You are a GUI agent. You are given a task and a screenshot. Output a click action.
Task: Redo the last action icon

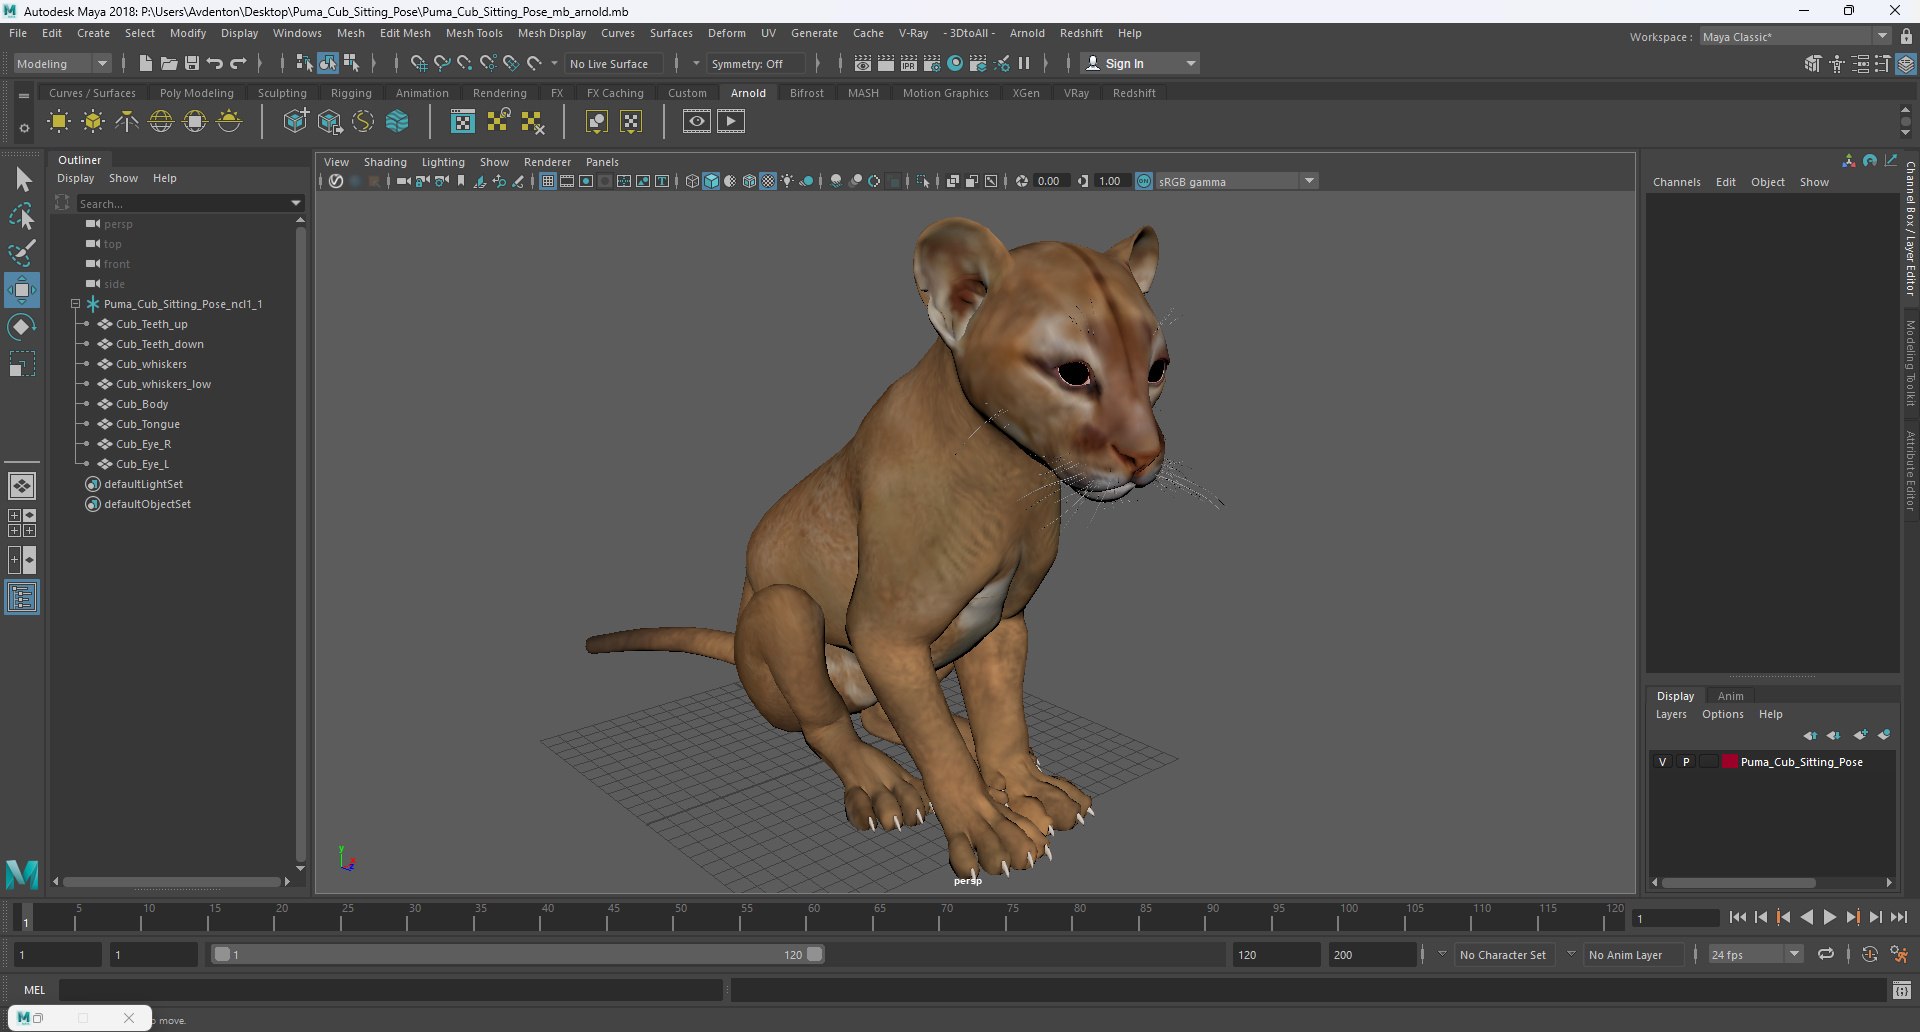tap(238, 63)
